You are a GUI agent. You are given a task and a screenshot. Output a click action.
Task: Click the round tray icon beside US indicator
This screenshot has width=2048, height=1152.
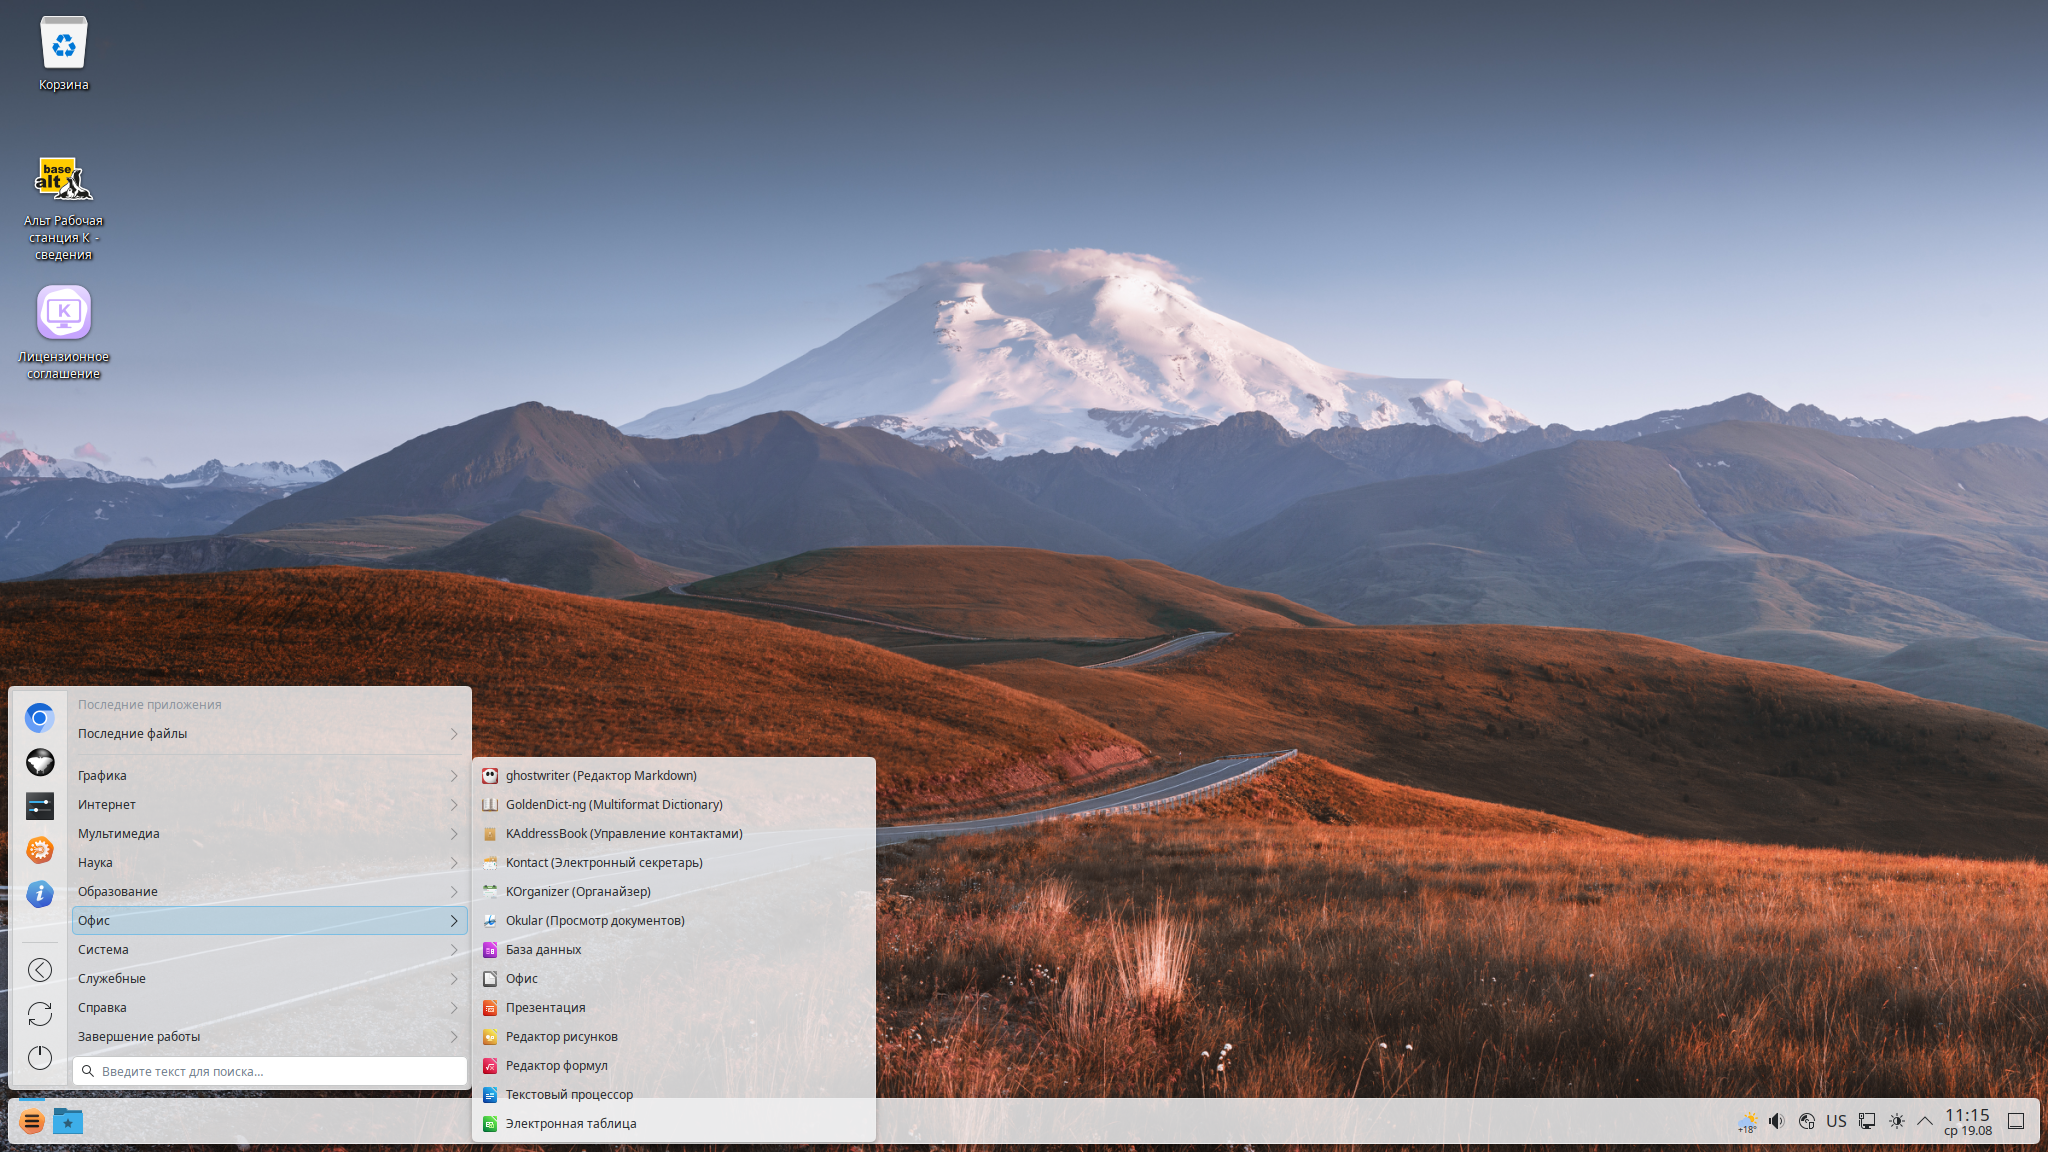(x=1807, y=1121)
